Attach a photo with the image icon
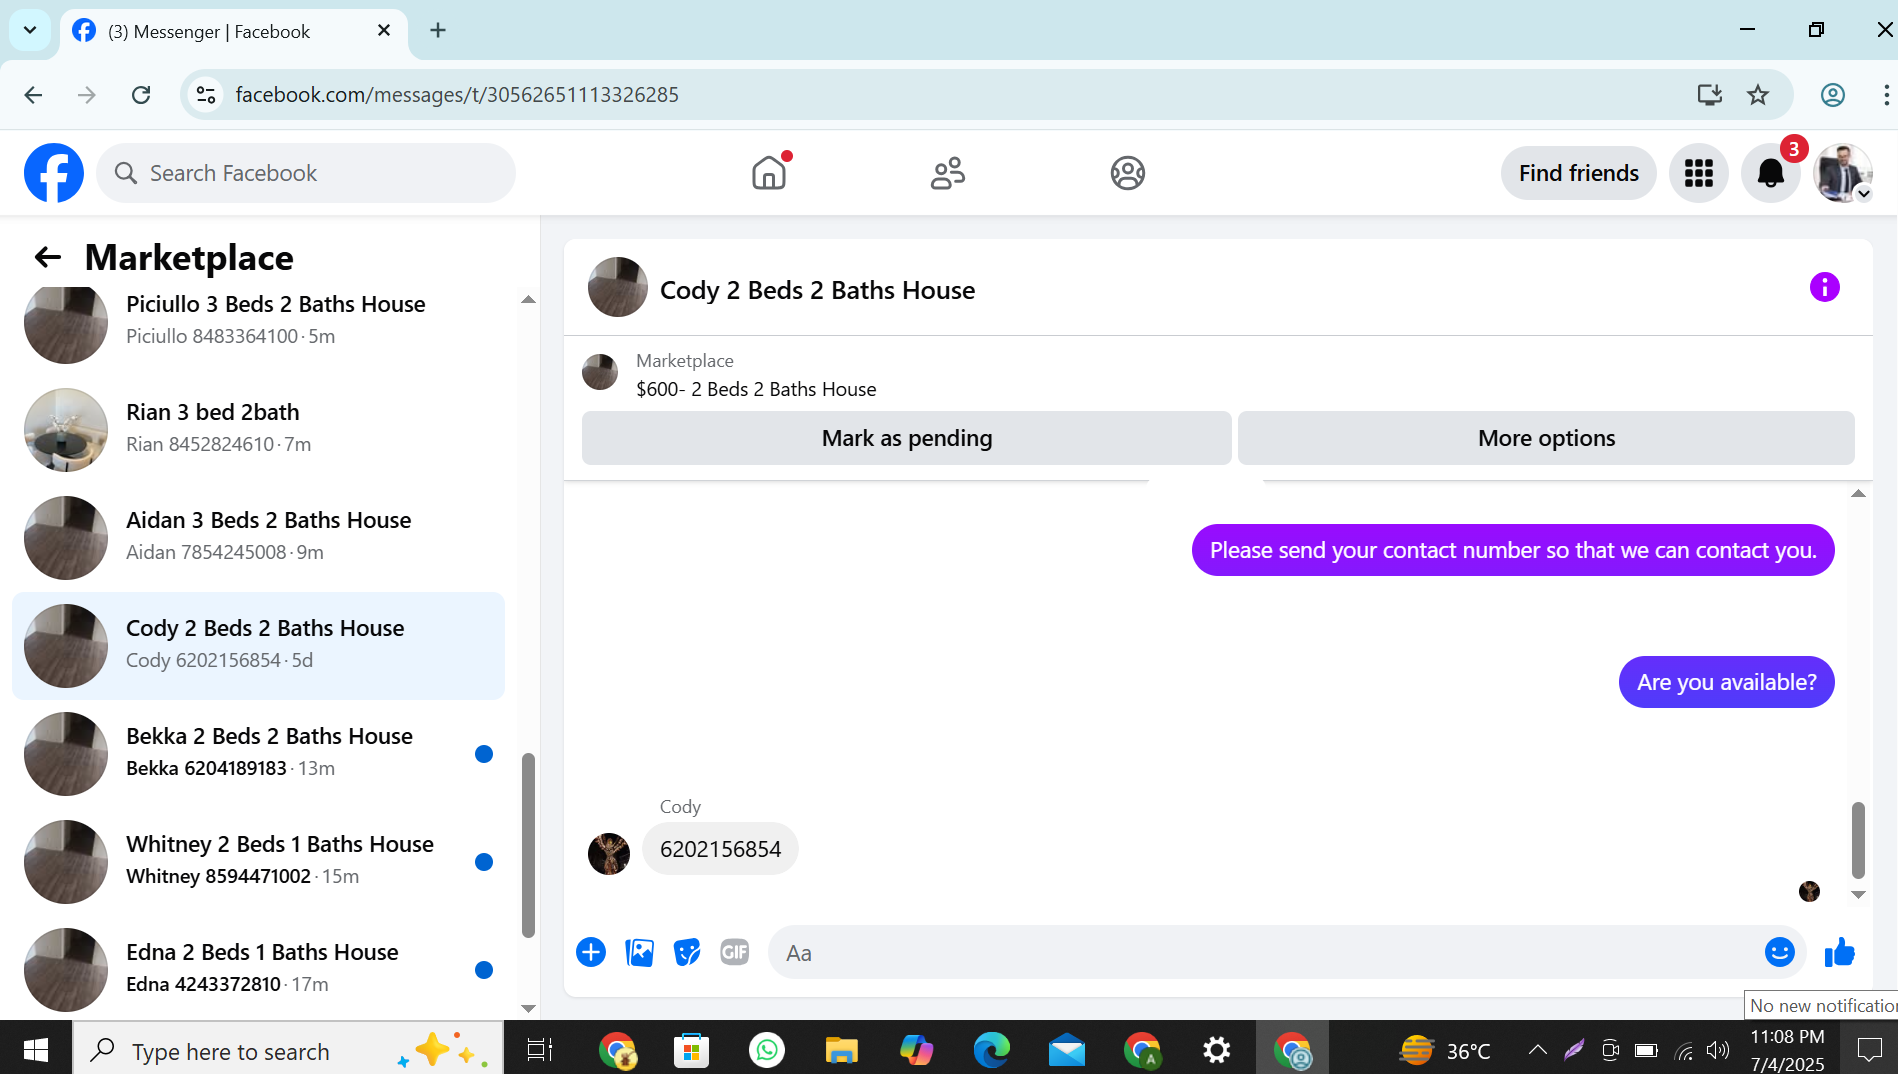The height and width of the screenshot is (1074, 1898). 639,952
